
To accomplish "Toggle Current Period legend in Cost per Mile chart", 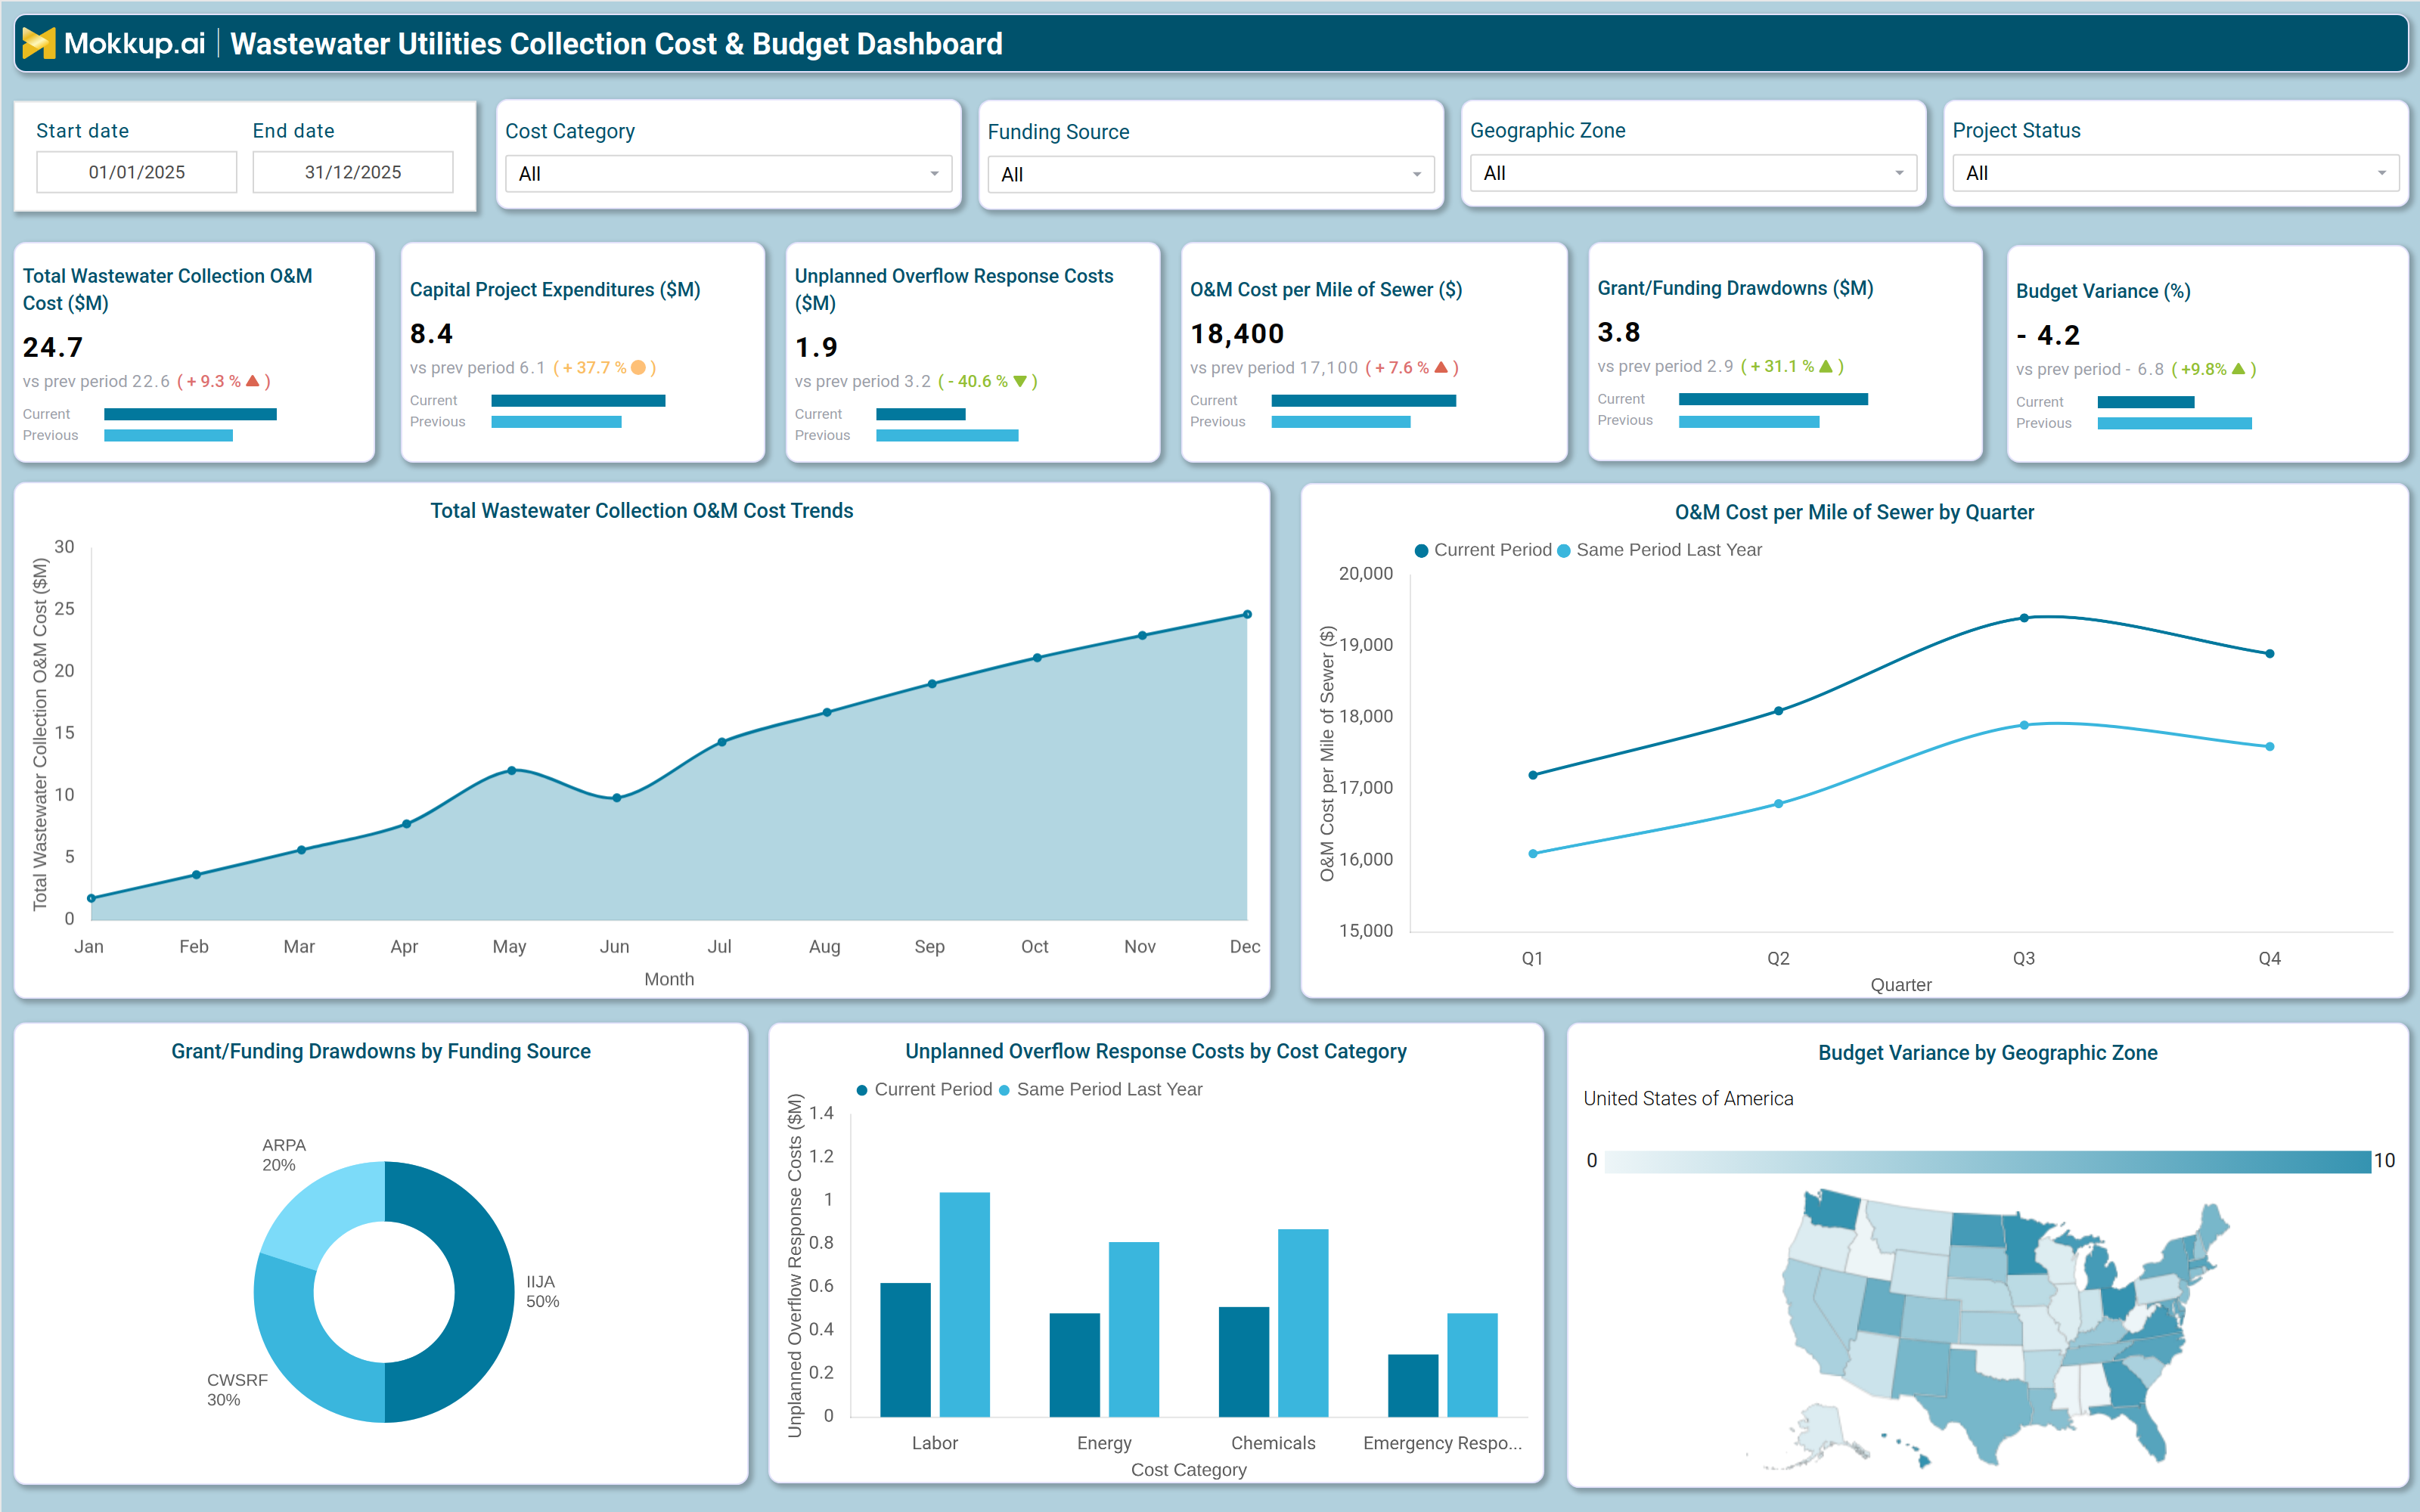I will [x=1483, y=550].
